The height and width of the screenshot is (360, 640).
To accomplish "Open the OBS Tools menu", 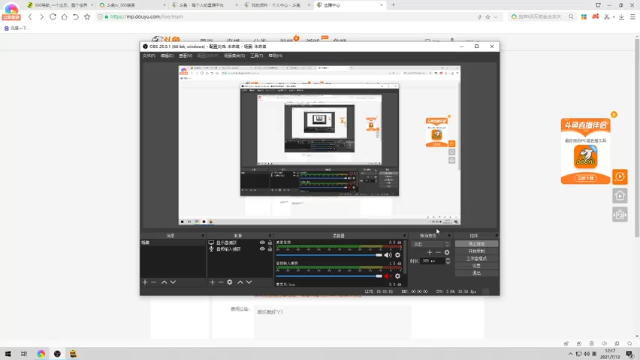I will [x=257, y=56].
